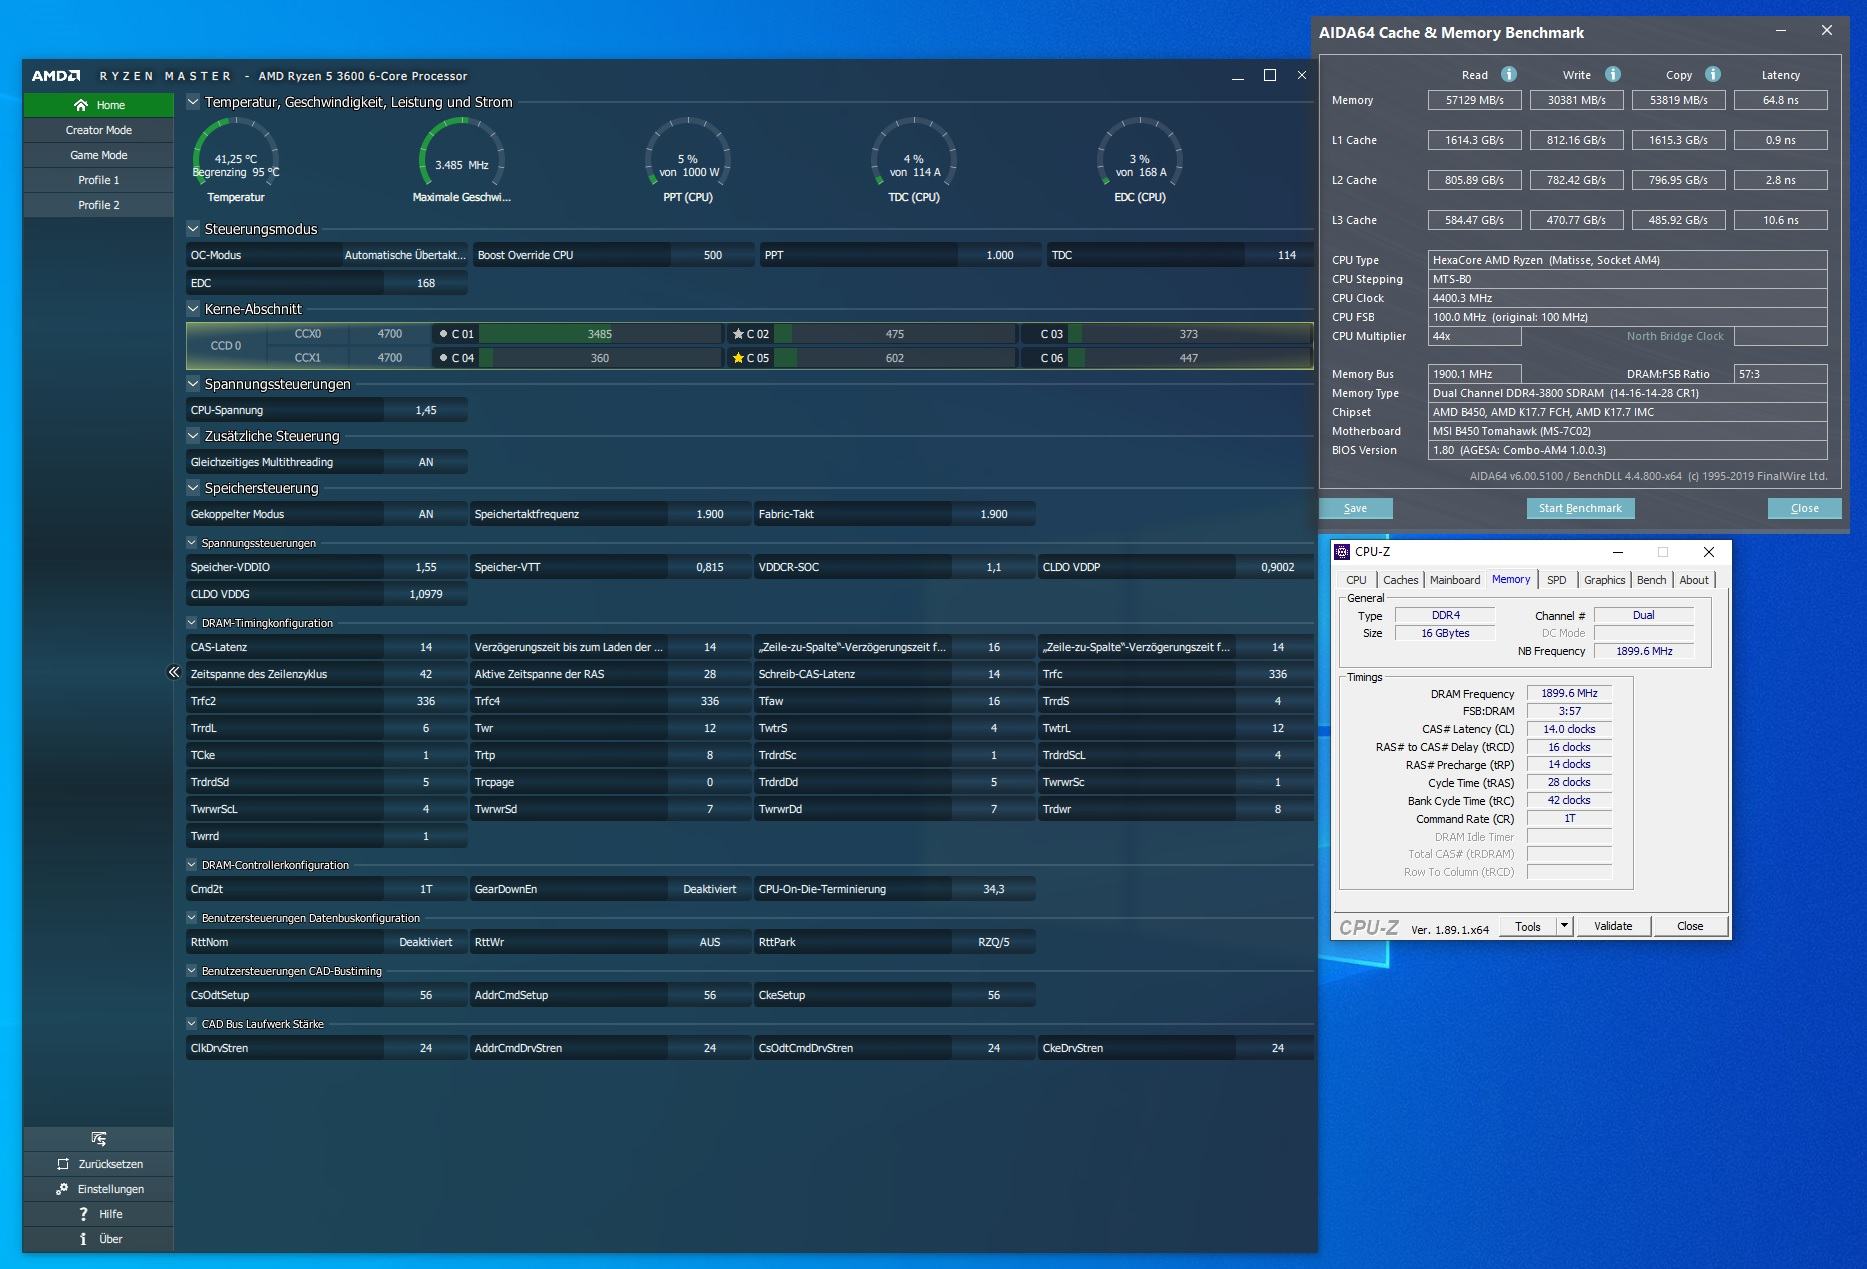This screenshot has height=1269, width=1867.
Task: Collapse the Benutzersteuerungen Datenbuskonfiguration section
Action: (192, 918)
